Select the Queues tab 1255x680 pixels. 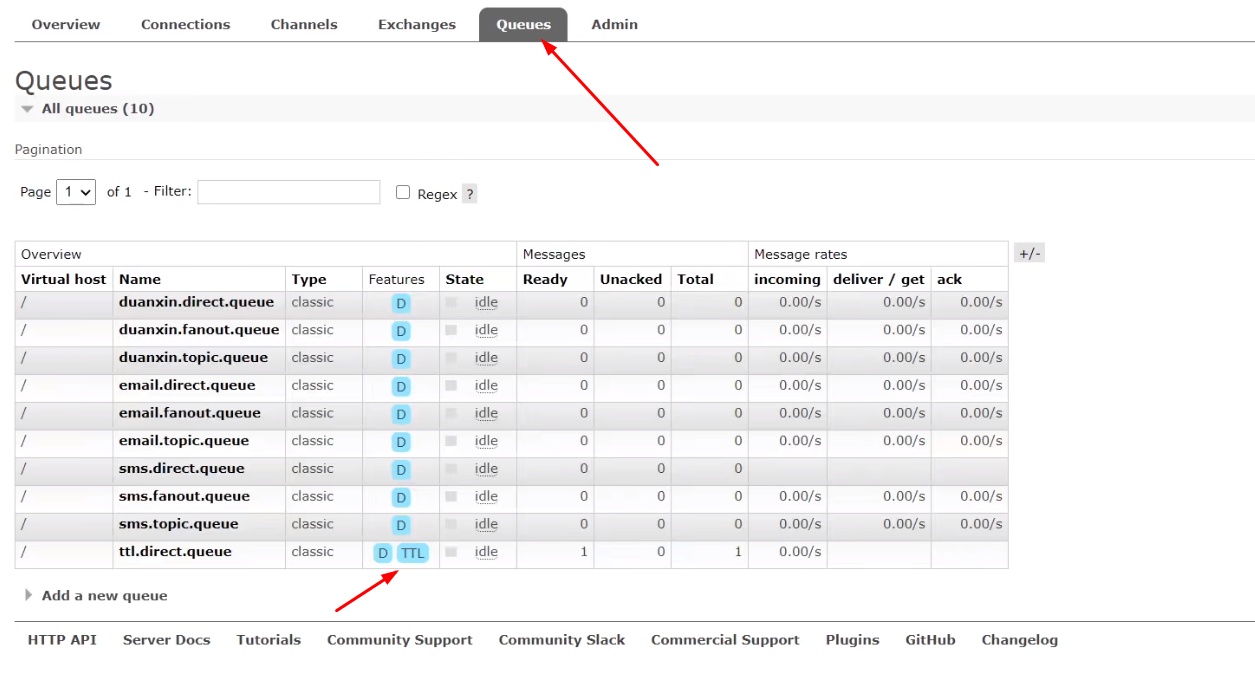[x=523, y=24]
